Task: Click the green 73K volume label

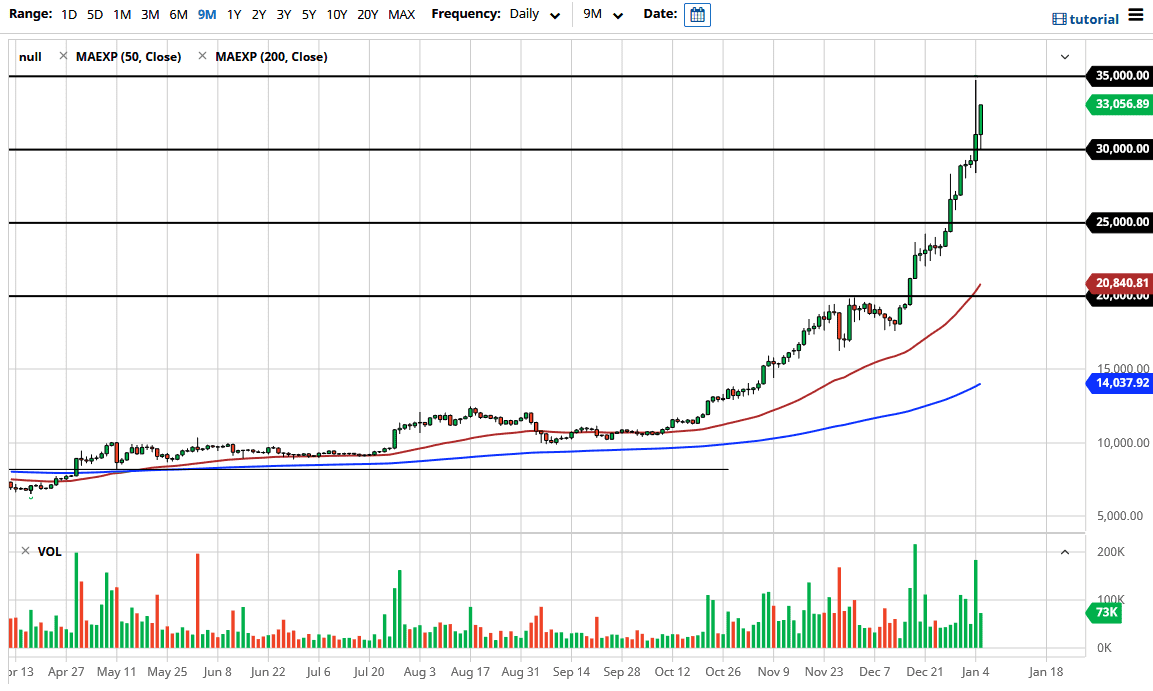Action: [1104, 610]
